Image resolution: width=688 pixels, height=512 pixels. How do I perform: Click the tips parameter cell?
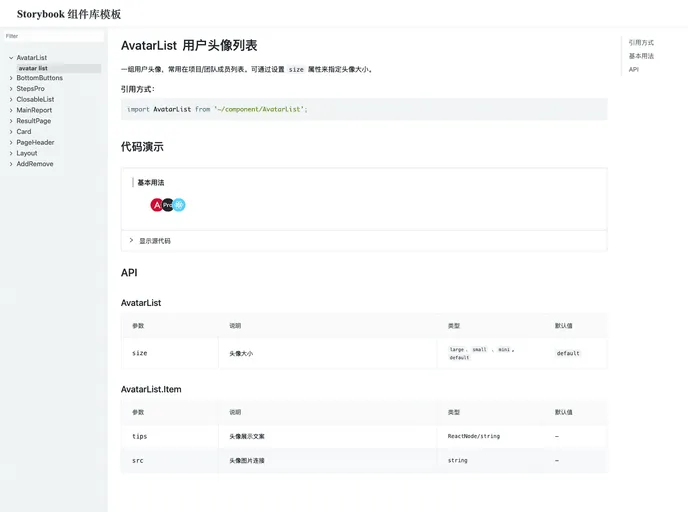pyautogui.click(x=170, y=436)
